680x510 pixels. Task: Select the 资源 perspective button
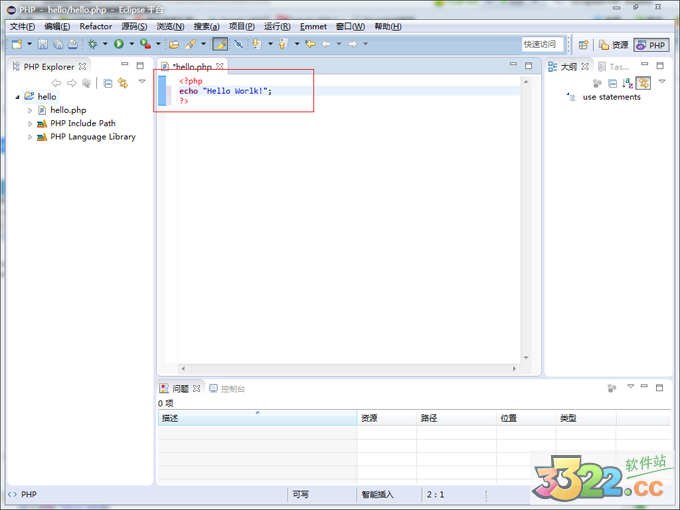[x=614, y=45]
